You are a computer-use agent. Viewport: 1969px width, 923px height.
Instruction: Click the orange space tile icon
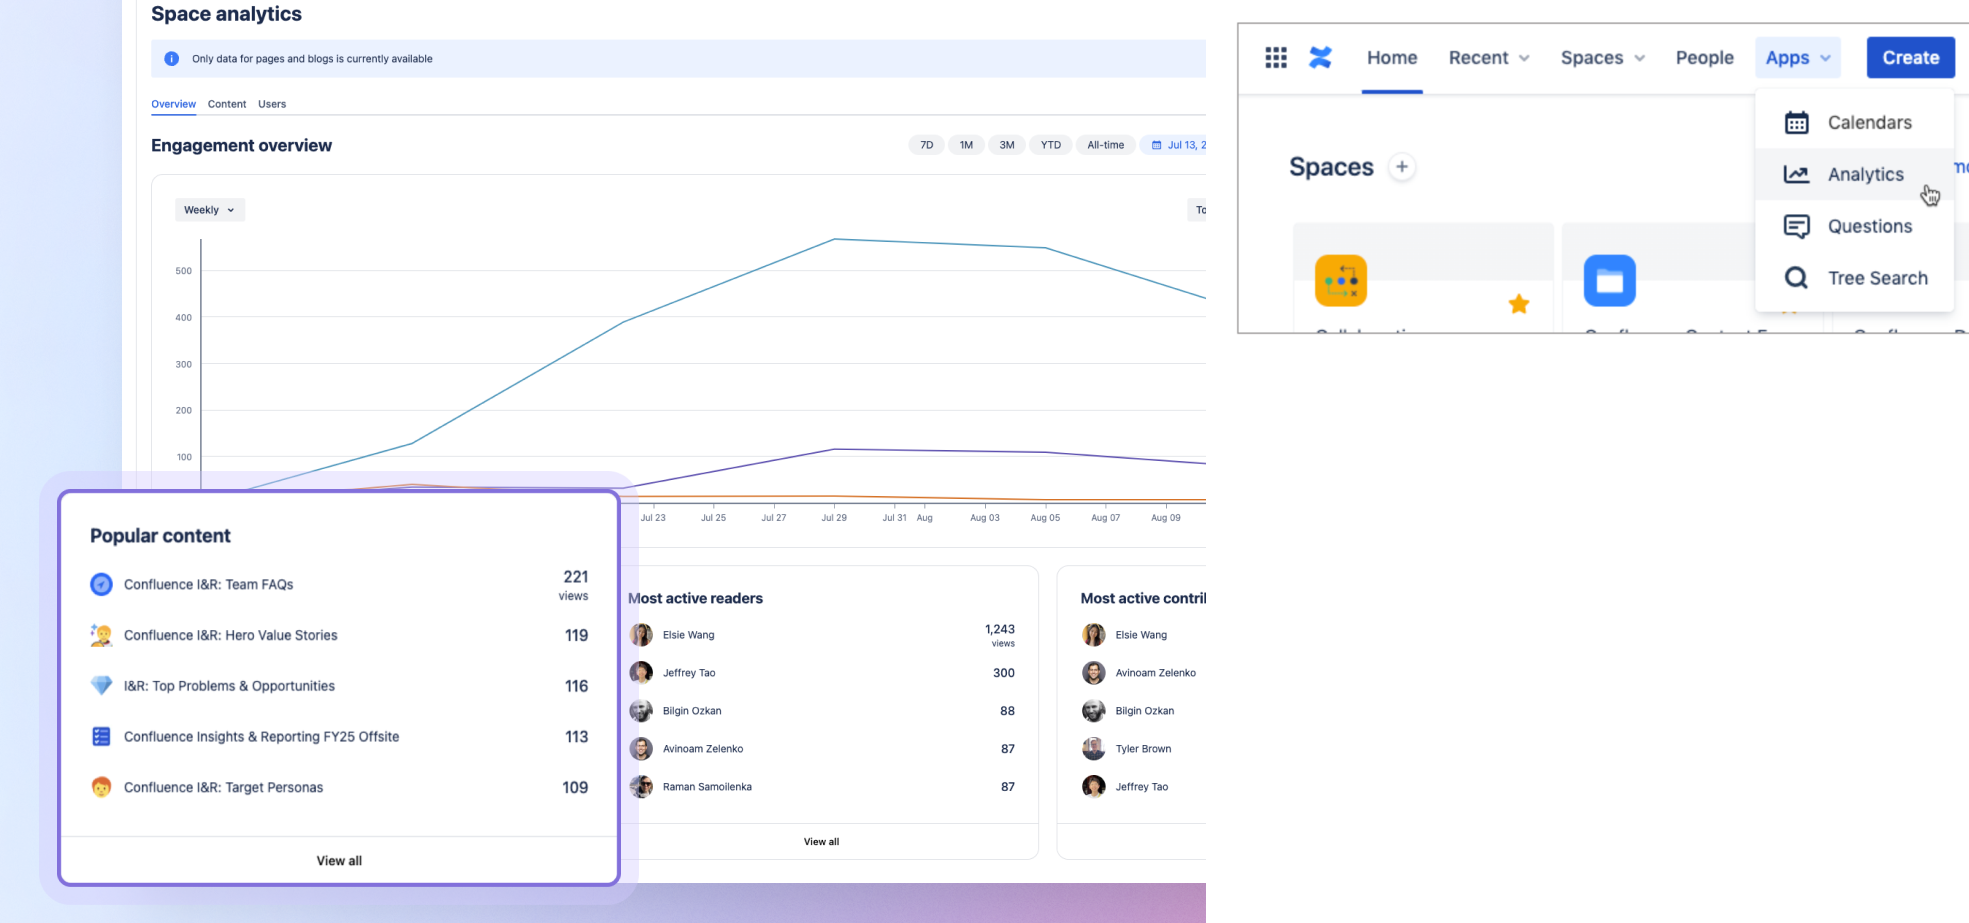pos(1340,281)
